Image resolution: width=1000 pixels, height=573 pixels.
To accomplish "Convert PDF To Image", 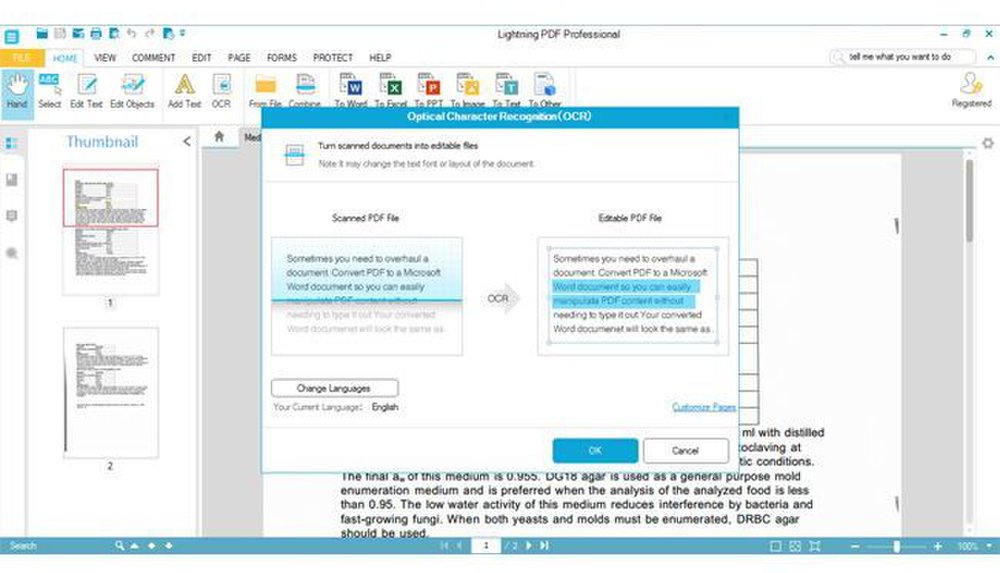I will click(x=467, y=90).
